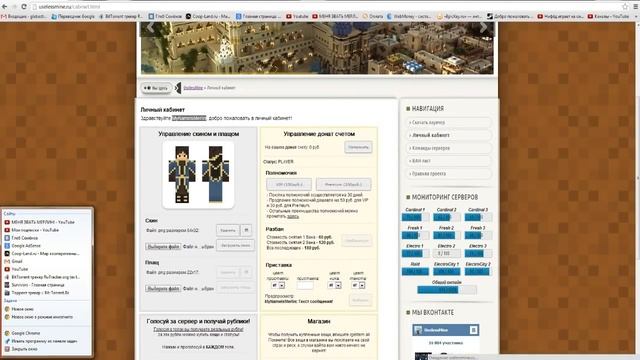The height and width of the screenshot is (360, 640).
Task: Open the WebMoney bookmark
Action: tap(409, 16)
